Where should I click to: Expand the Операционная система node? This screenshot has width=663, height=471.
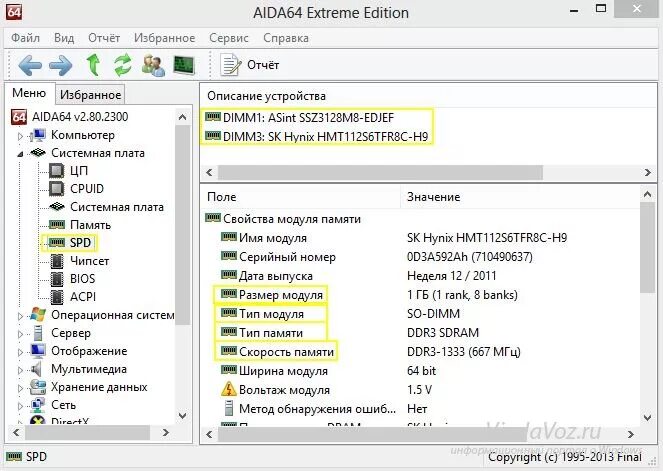tap(20, 316)
